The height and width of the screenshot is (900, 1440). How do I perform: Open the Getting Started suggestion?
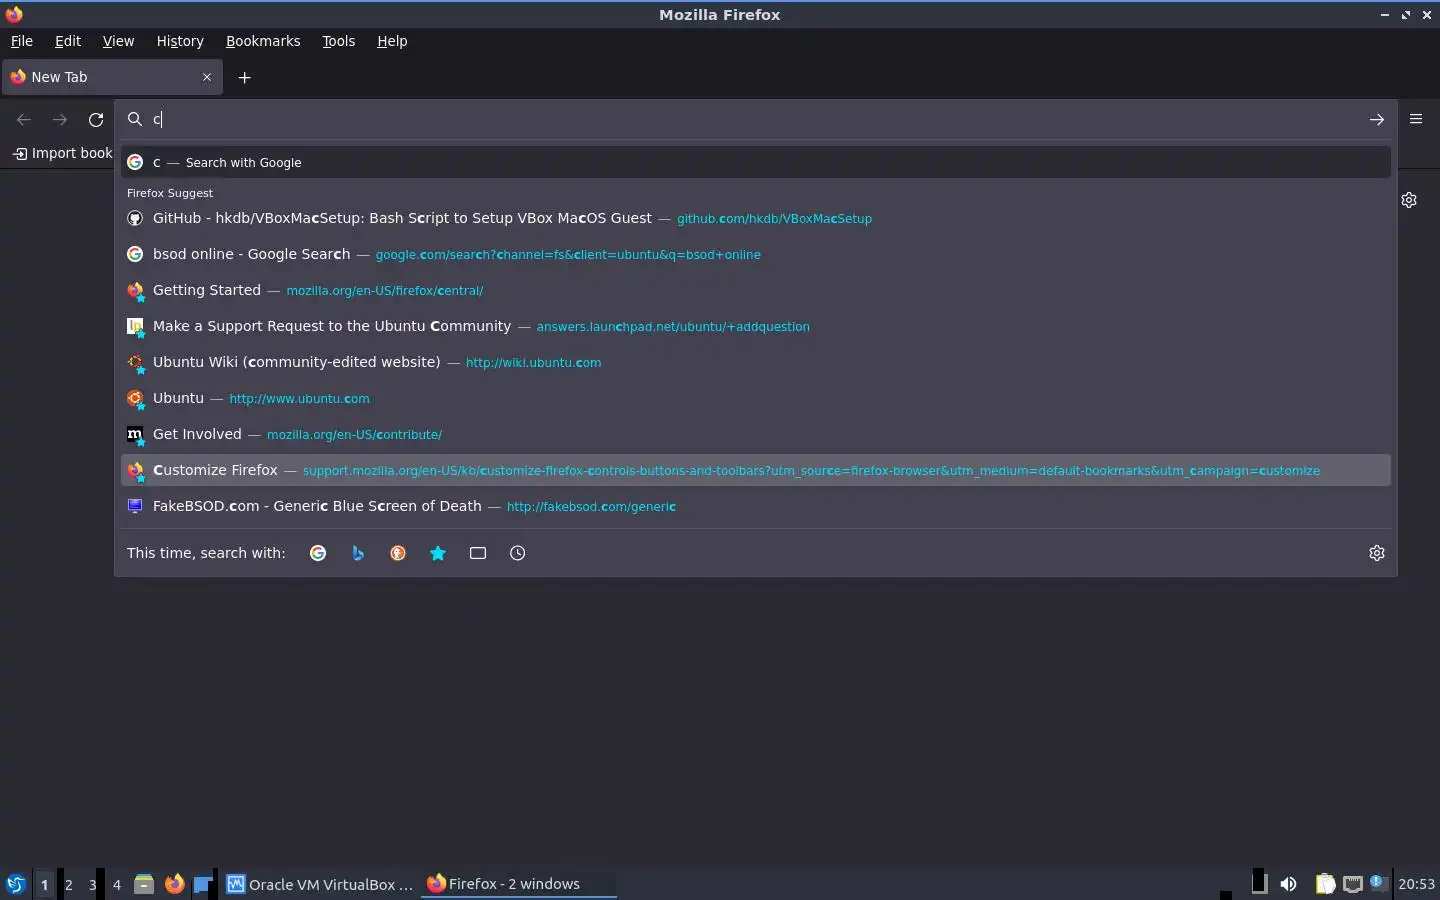coord(755,290)
